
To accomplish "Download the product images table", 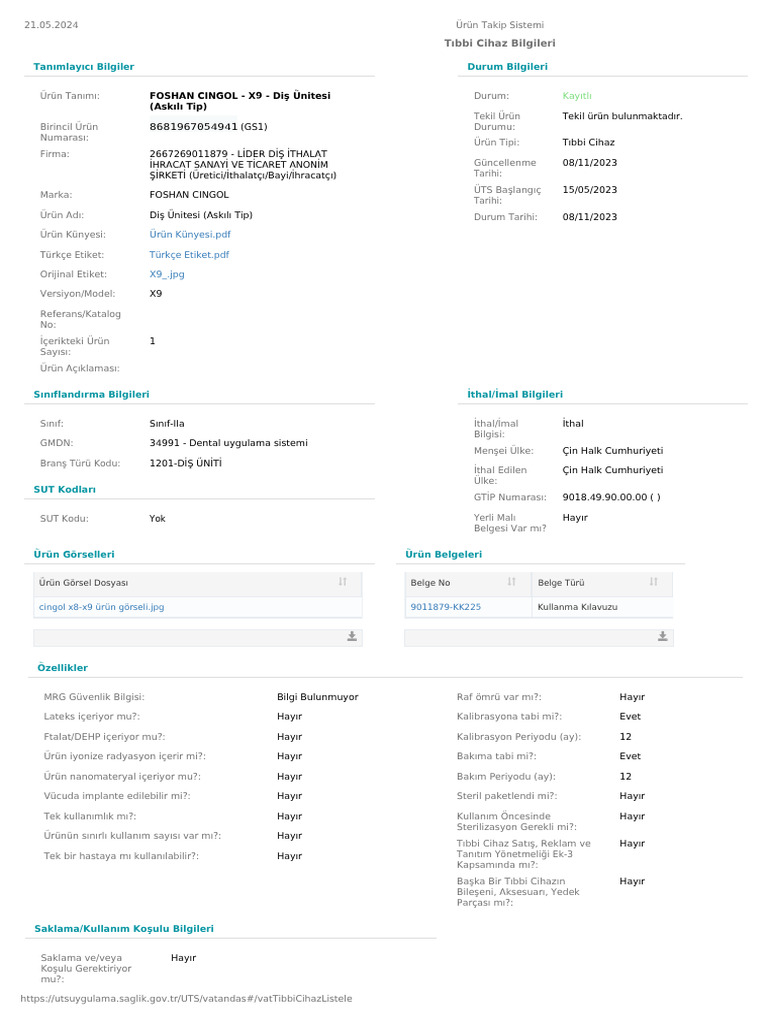I will [x=352, y=637].
